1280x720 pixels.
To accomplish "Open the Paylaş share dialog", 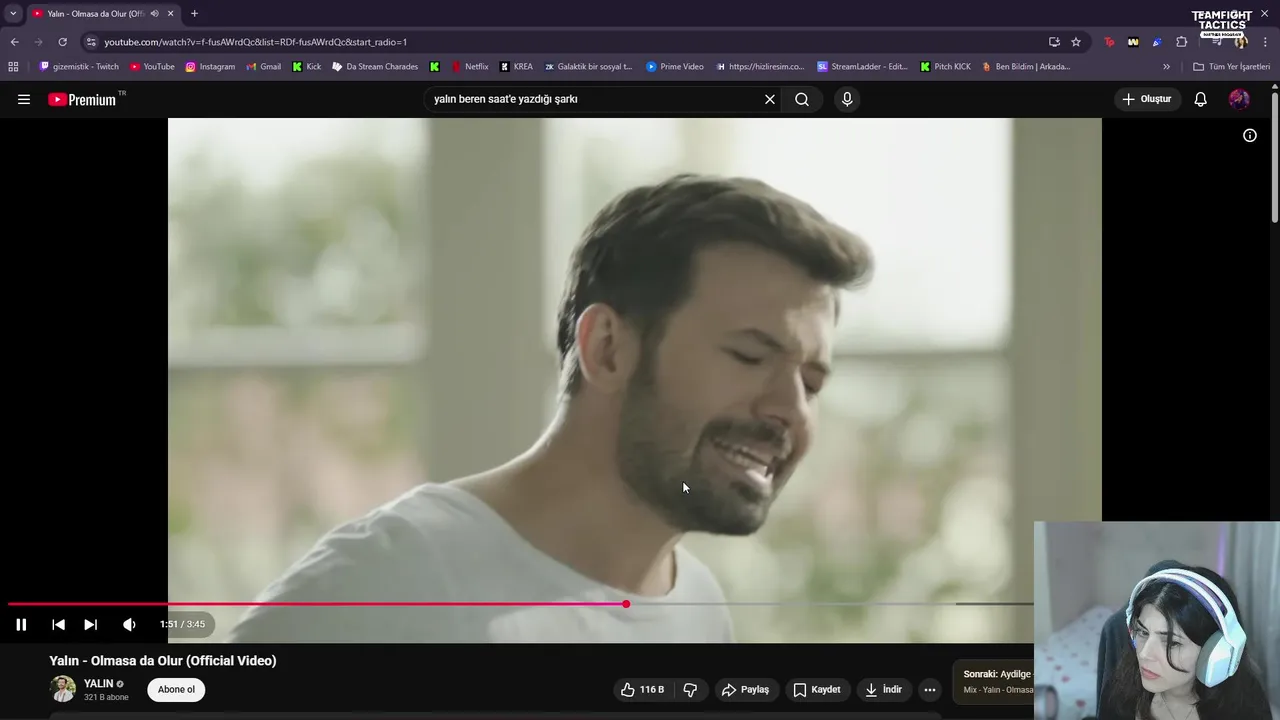I will [x=746, y=690].
